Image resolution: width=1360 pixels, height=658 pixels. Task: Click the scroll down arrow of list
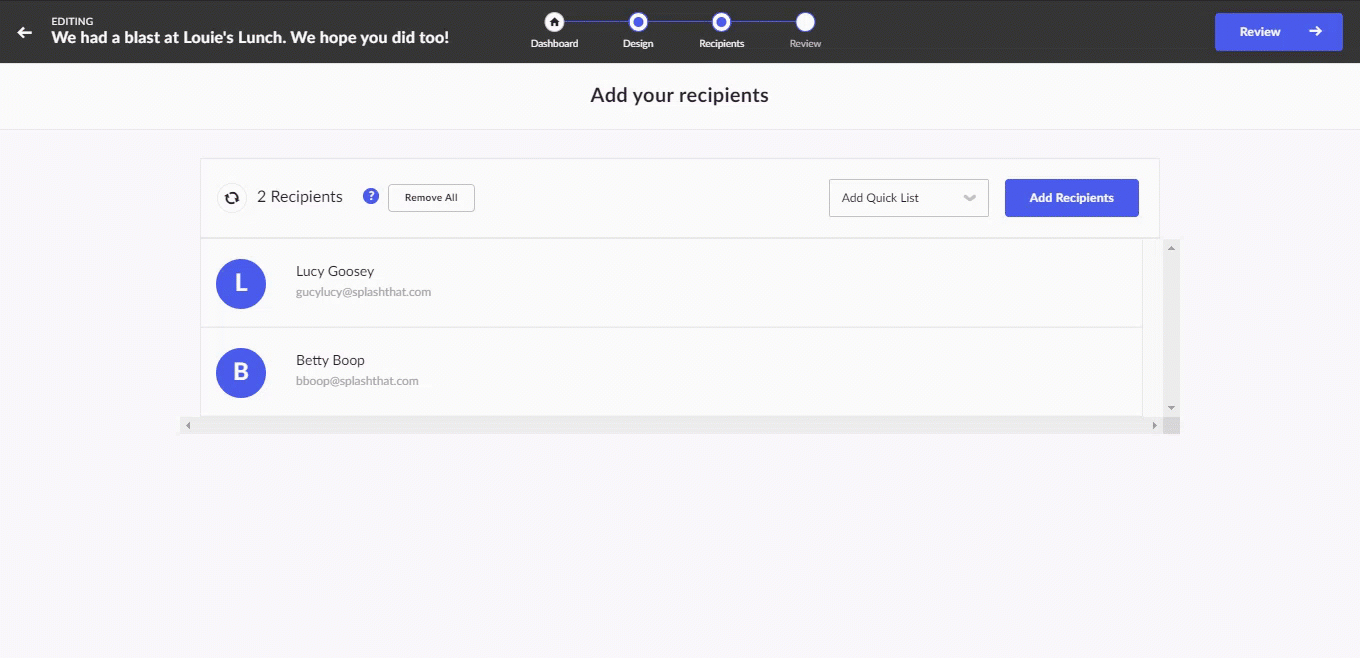pyautogui.click(x=1172, y=408)
